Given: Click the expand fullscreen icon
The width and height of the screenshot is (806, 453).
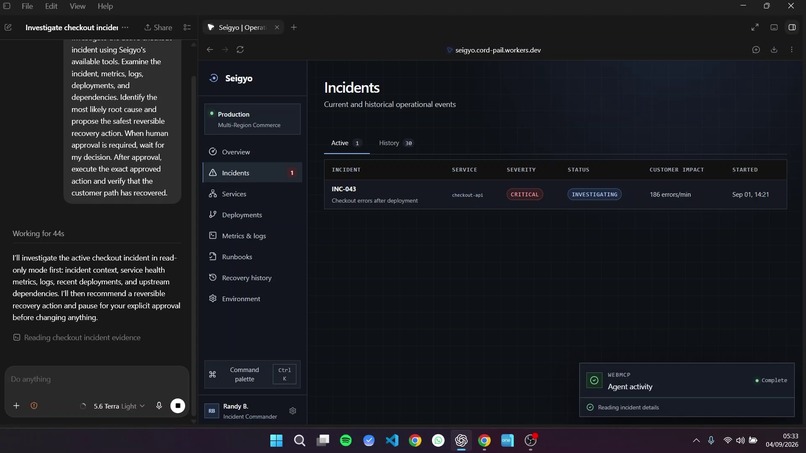Looking at the screenshot, I should click(755, 27).
